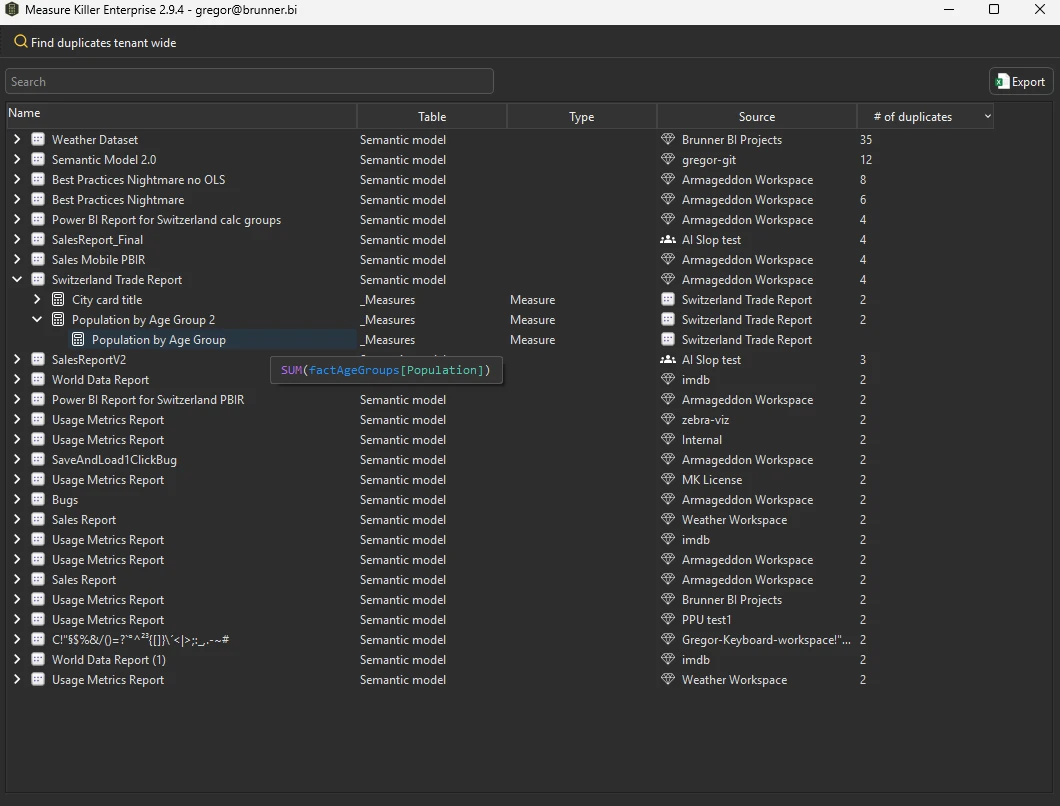The width and height of the screenshot is (1060, 806).
Task: Click the people icon beside AI Slop test, SalesReport_Final row
Action: 668,239
